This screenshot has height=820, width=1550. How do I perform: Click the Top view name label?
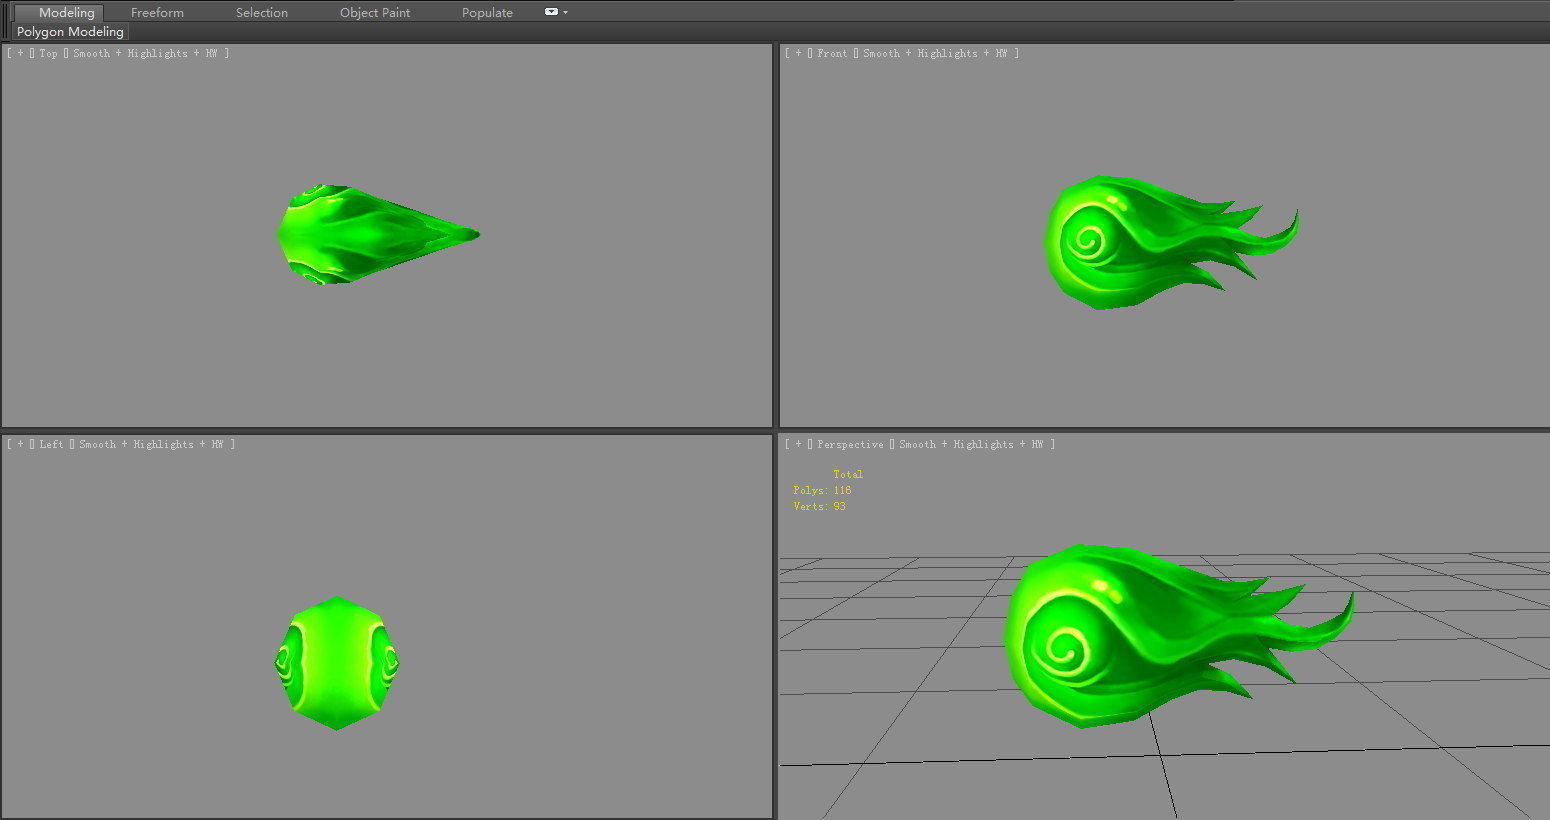[x=49, y=53]
